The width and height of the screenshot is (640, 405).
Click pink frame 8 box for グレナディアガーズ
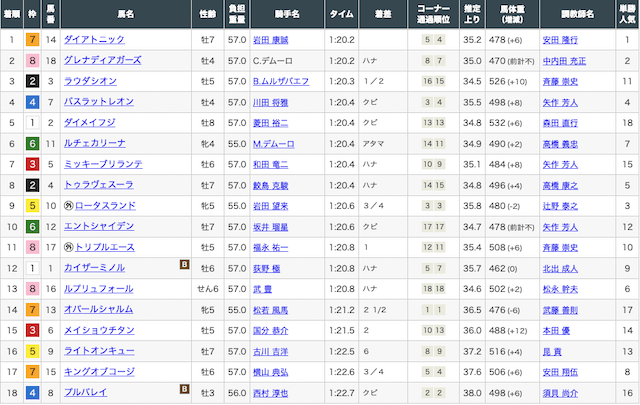coord(32,60)
